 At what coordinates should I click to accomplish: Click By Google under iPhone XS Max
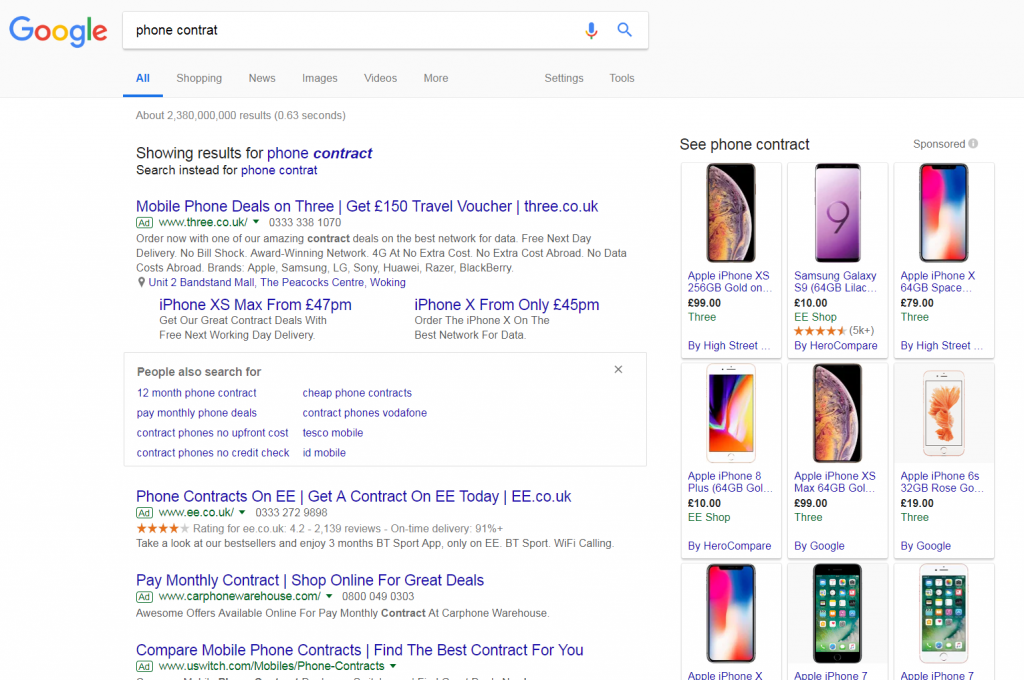[x=819, y=546]
